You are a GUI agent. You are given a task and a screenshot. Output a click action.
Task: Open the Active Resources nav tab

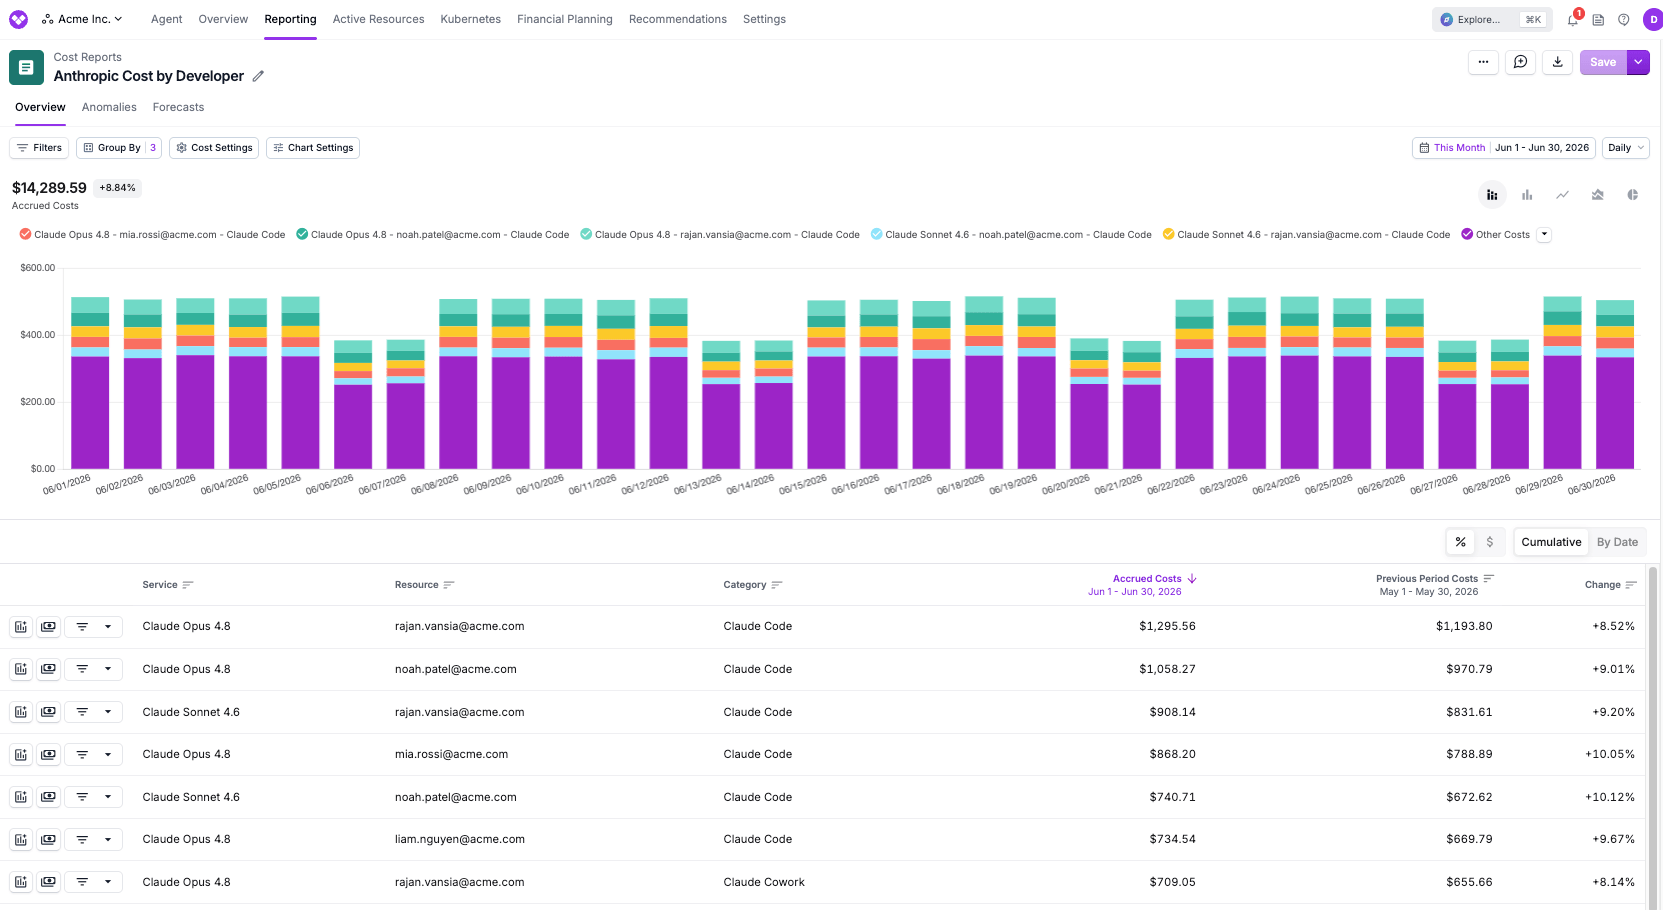point(378,19)
